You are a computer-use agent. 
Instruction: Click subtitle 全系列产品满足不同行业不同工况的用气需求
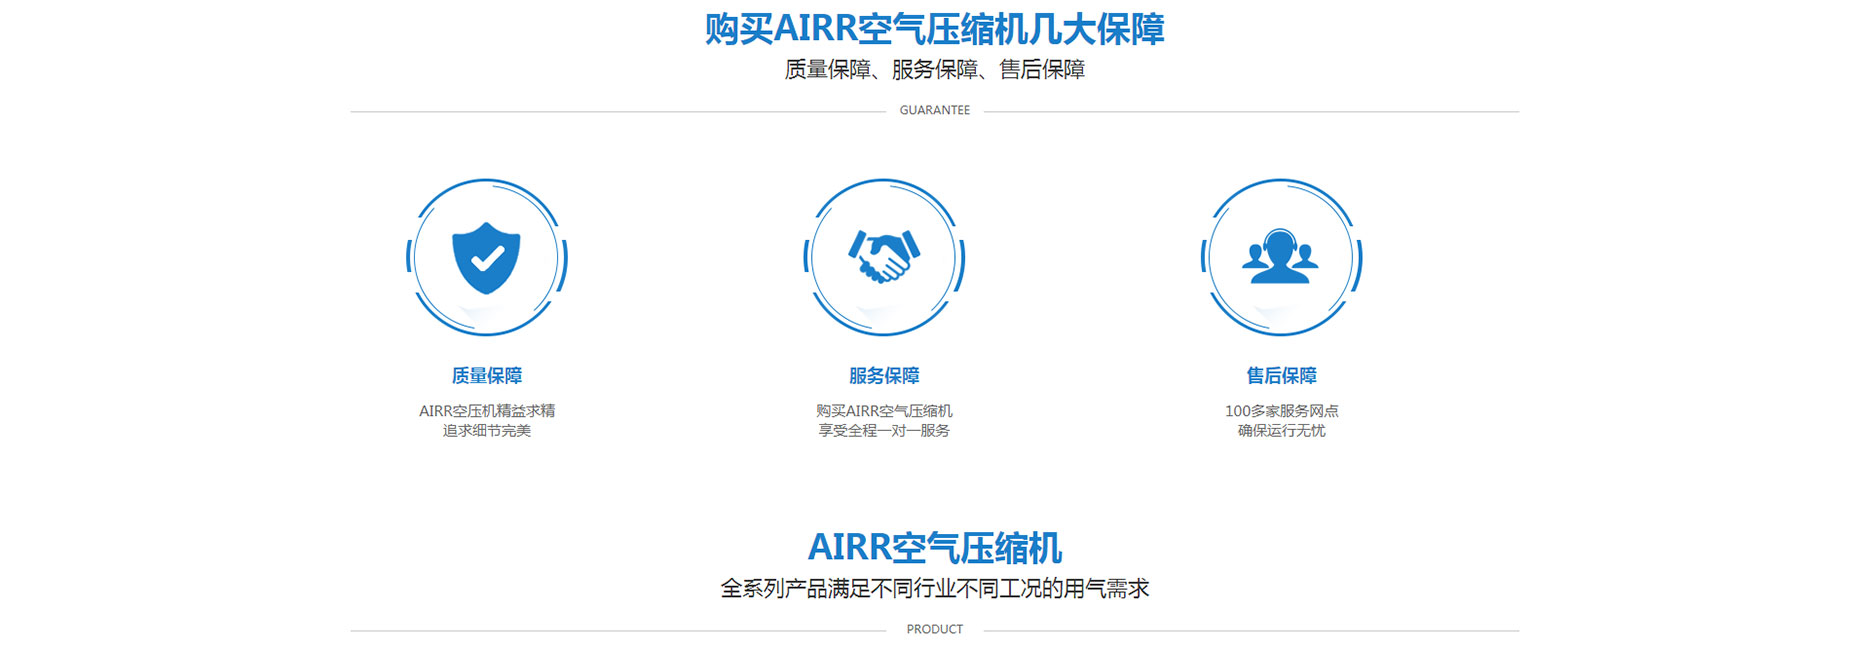point(934,589)
